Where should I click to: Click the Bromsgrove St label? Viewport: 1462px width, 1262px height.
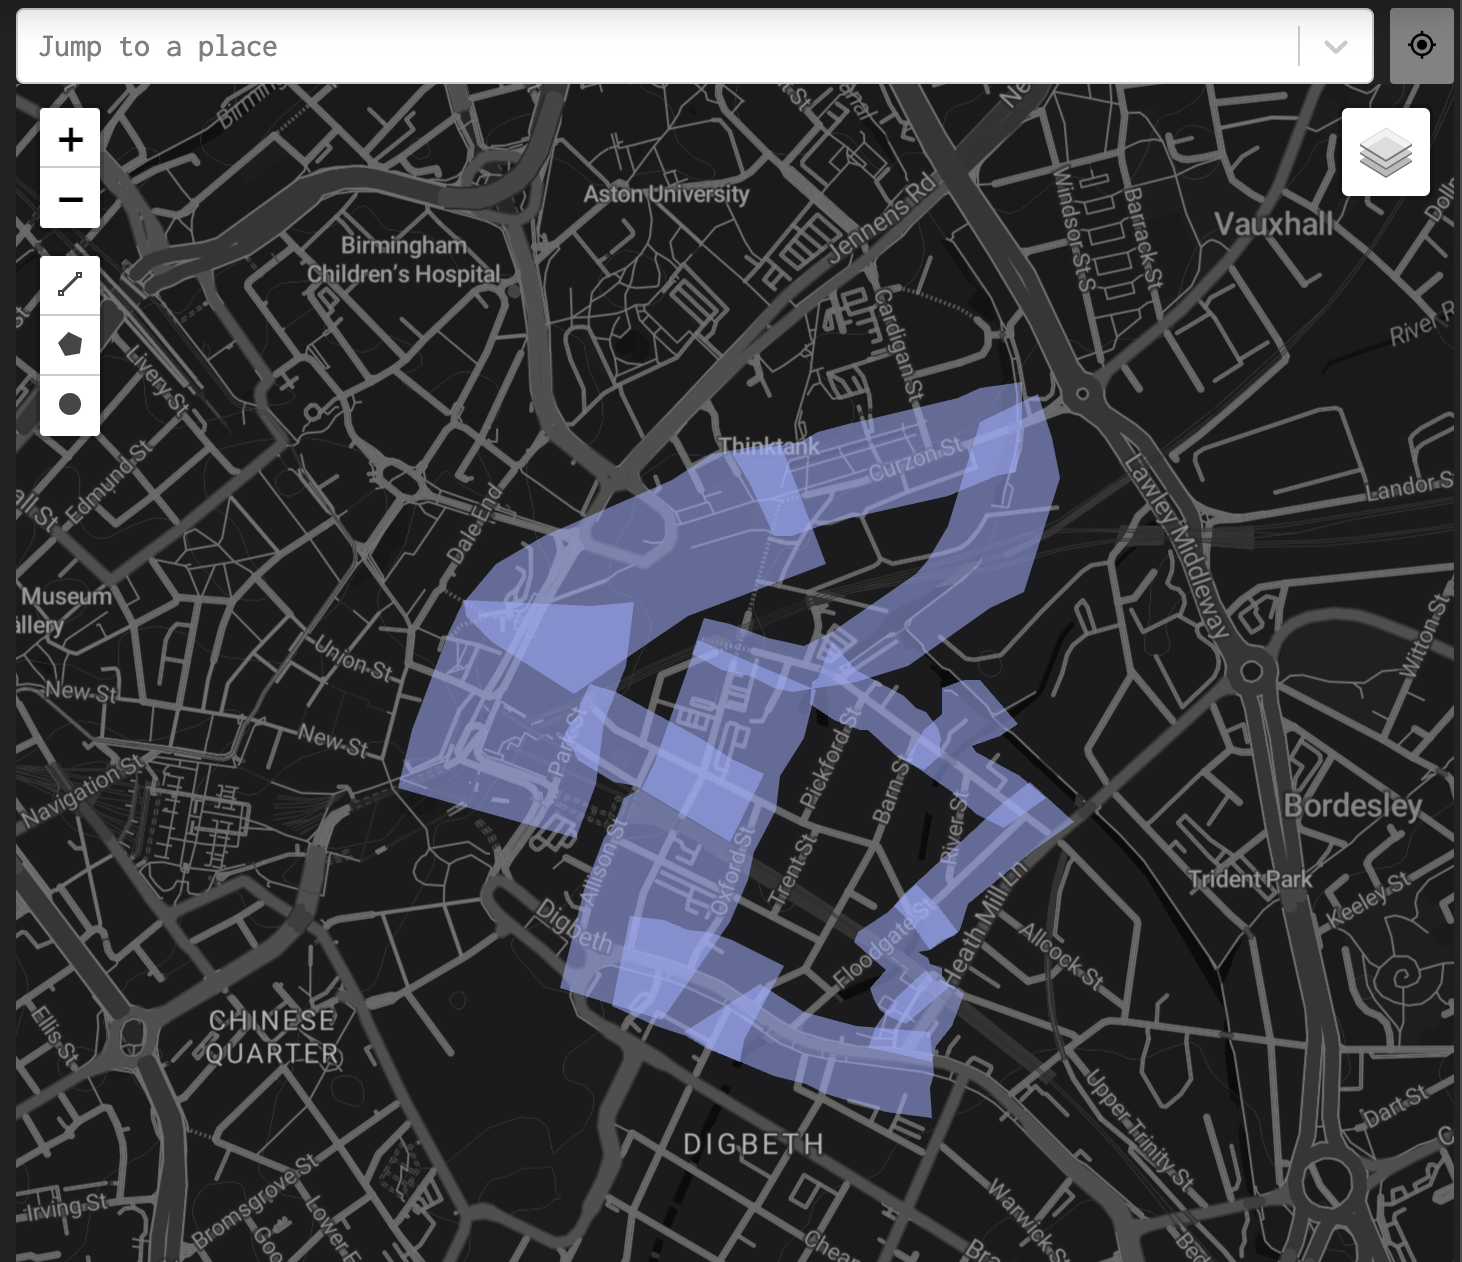click(256, 1200)
